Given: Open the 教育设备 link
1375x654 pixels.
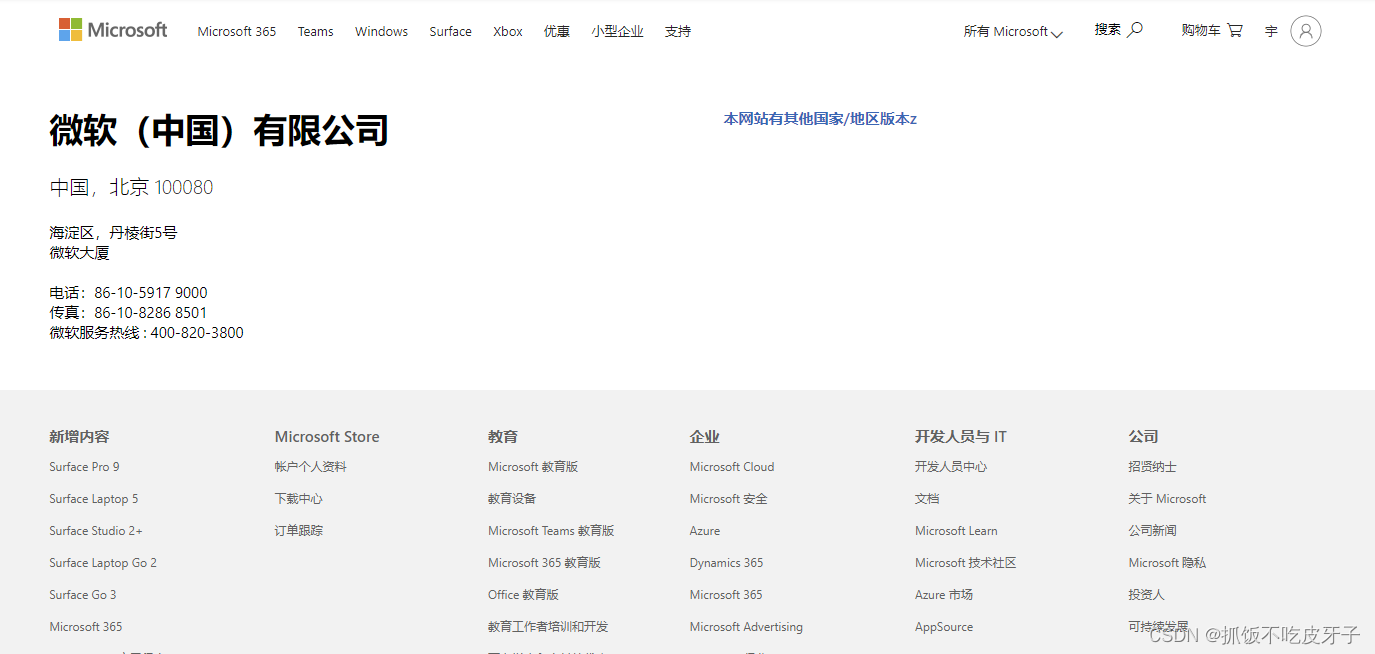Looking at the screenshot, I should coord(512,499).
